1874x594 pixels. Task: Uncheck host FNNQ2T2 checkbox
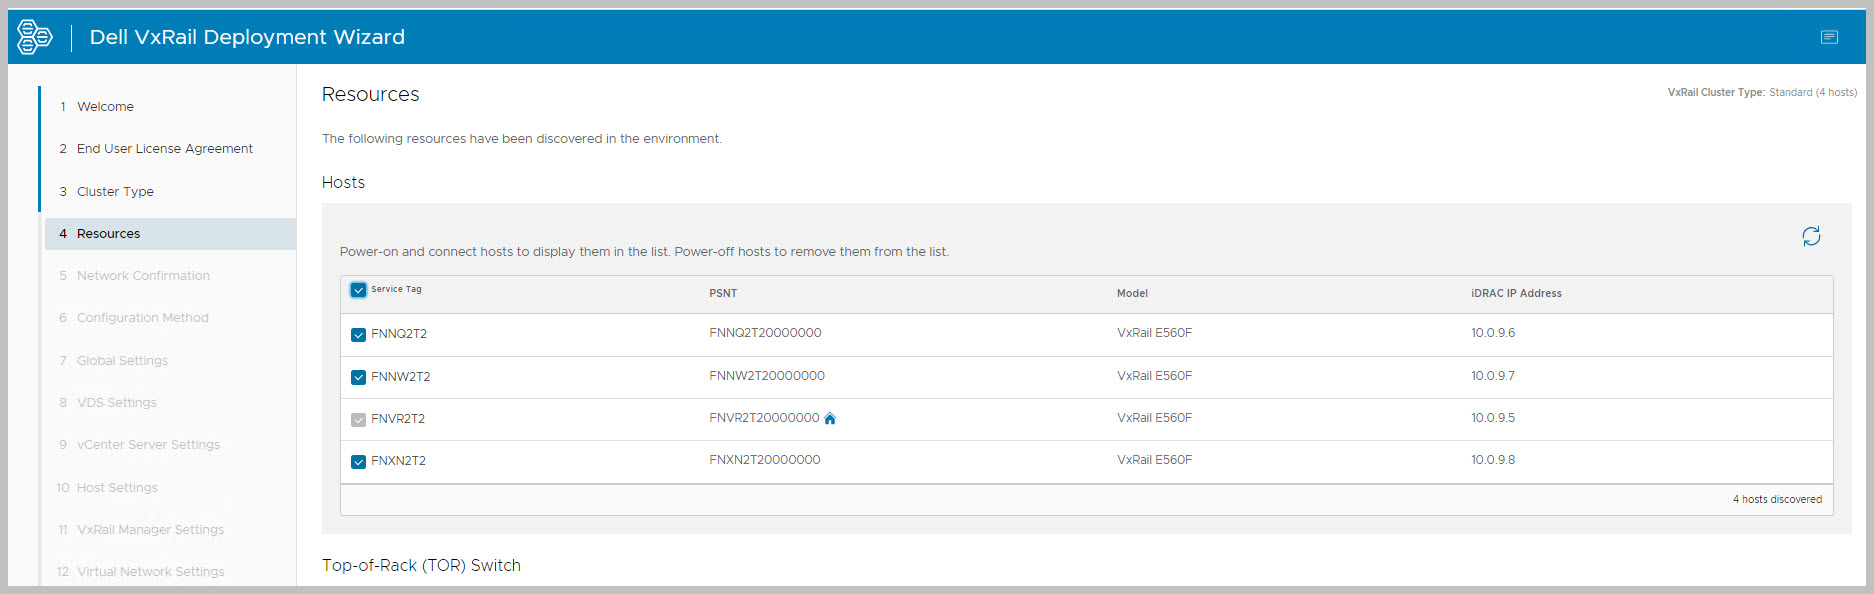pos(358,335)
